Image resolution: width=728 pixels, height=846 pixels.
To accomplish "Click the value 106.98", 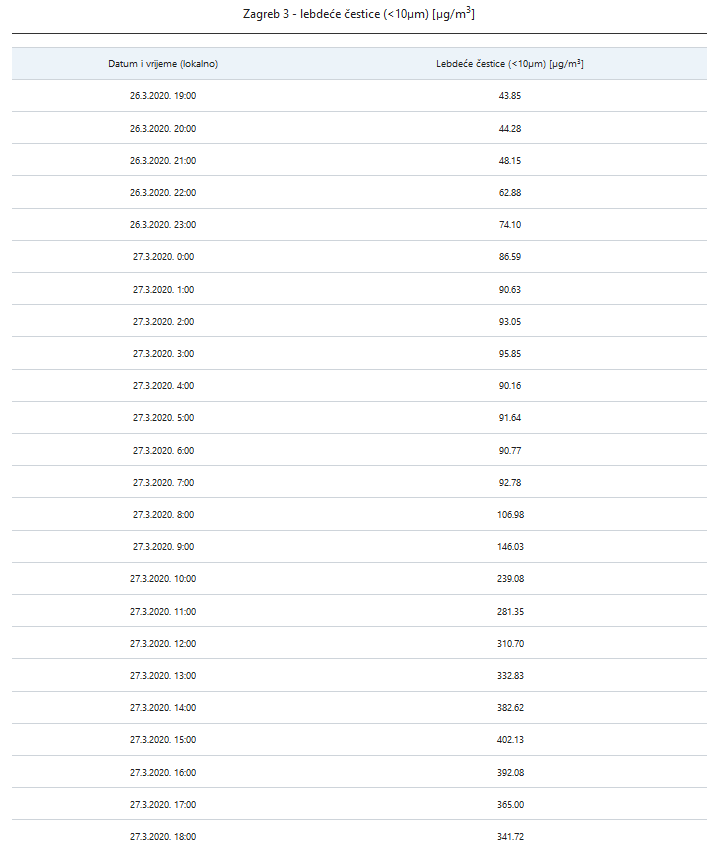I will coord(510,515).
